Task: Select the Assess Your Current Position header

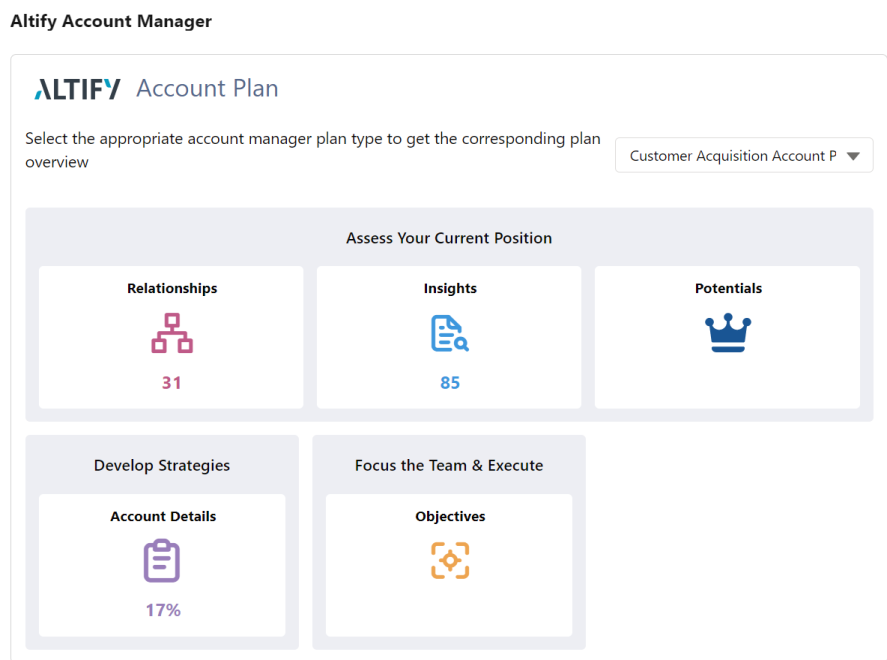Action: coord(449,238)
